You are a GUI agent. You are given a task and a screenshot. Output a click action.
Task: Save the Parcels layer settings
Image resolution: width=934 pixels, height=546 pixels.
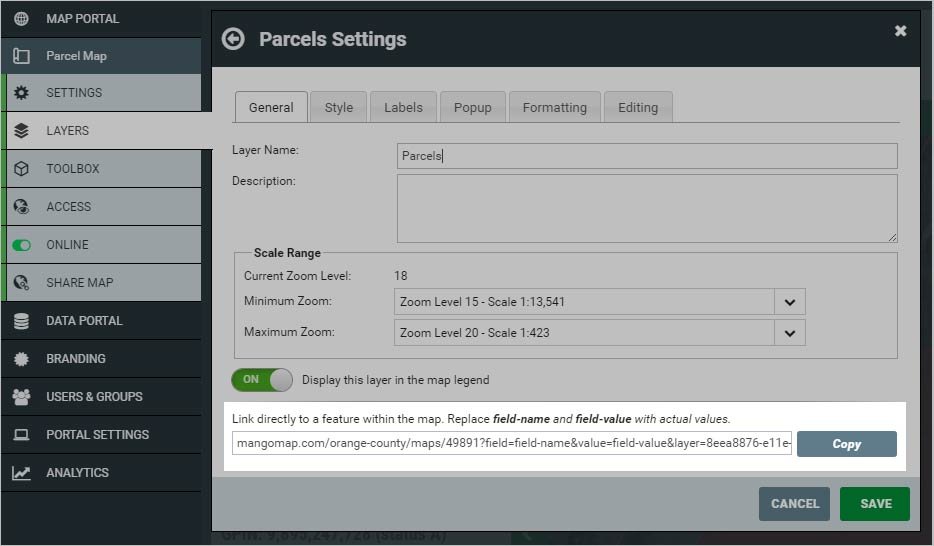875,504
